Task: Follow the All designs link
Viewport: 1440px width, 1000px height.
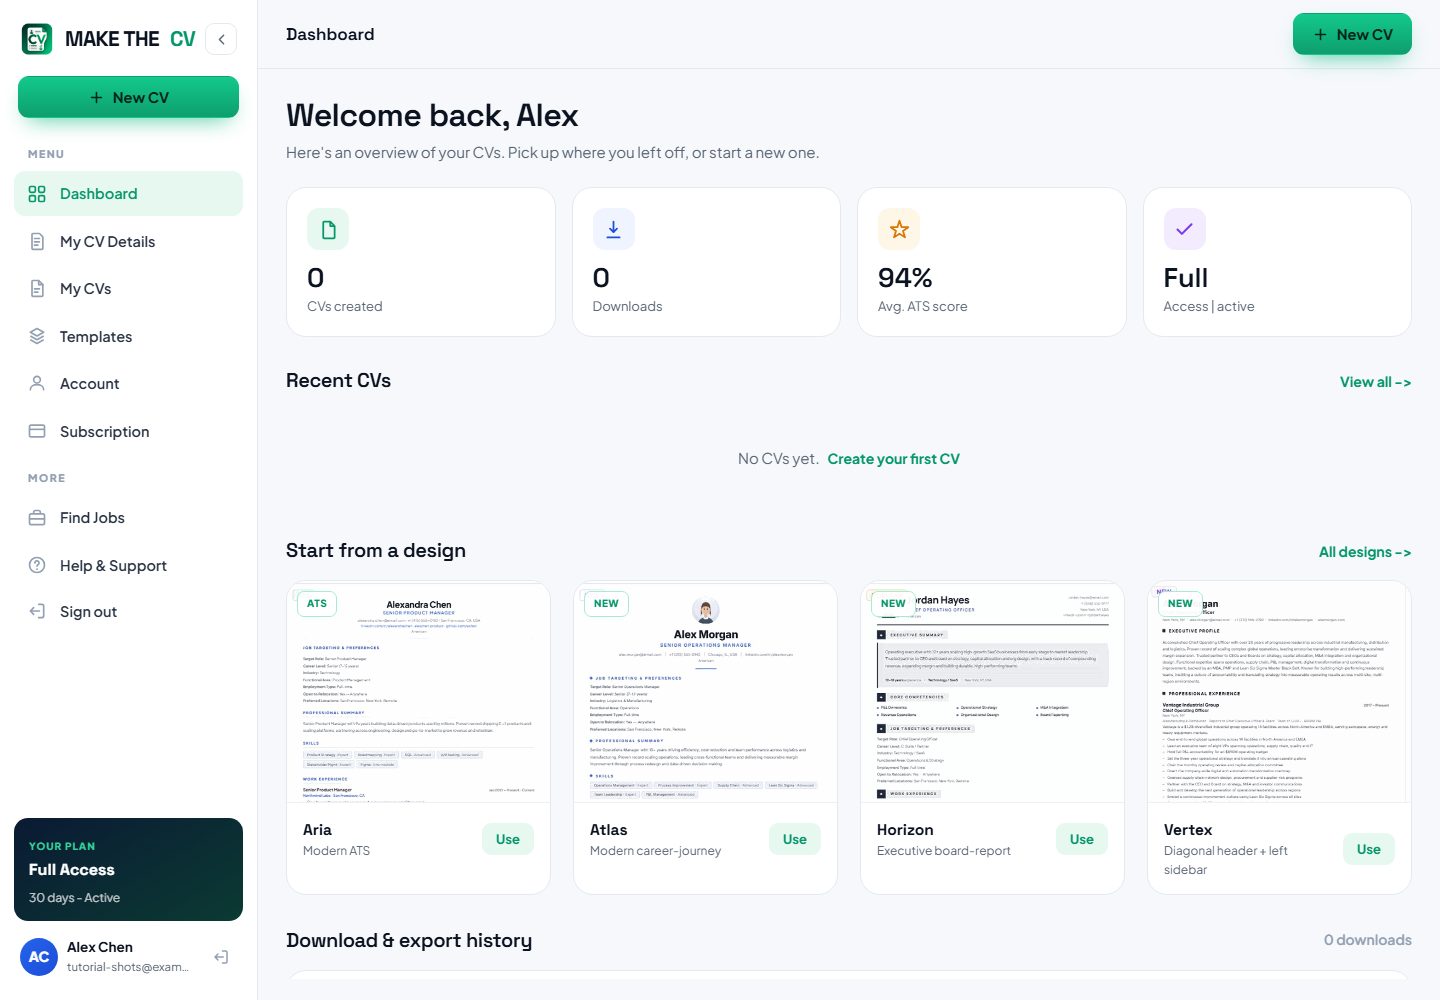Action: (1365, 552)
